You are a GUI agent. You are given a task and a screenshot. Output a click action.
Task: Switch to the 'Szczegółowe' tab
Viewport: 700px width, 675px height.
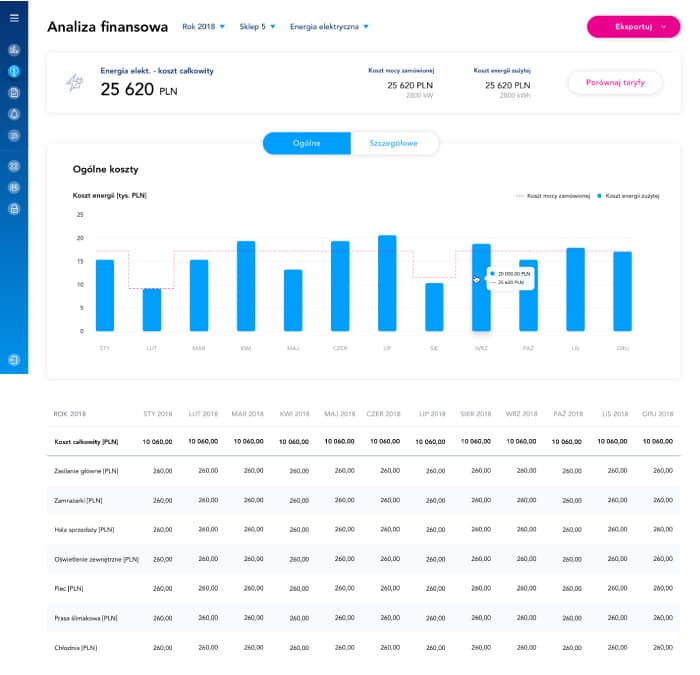pos(394,144)
